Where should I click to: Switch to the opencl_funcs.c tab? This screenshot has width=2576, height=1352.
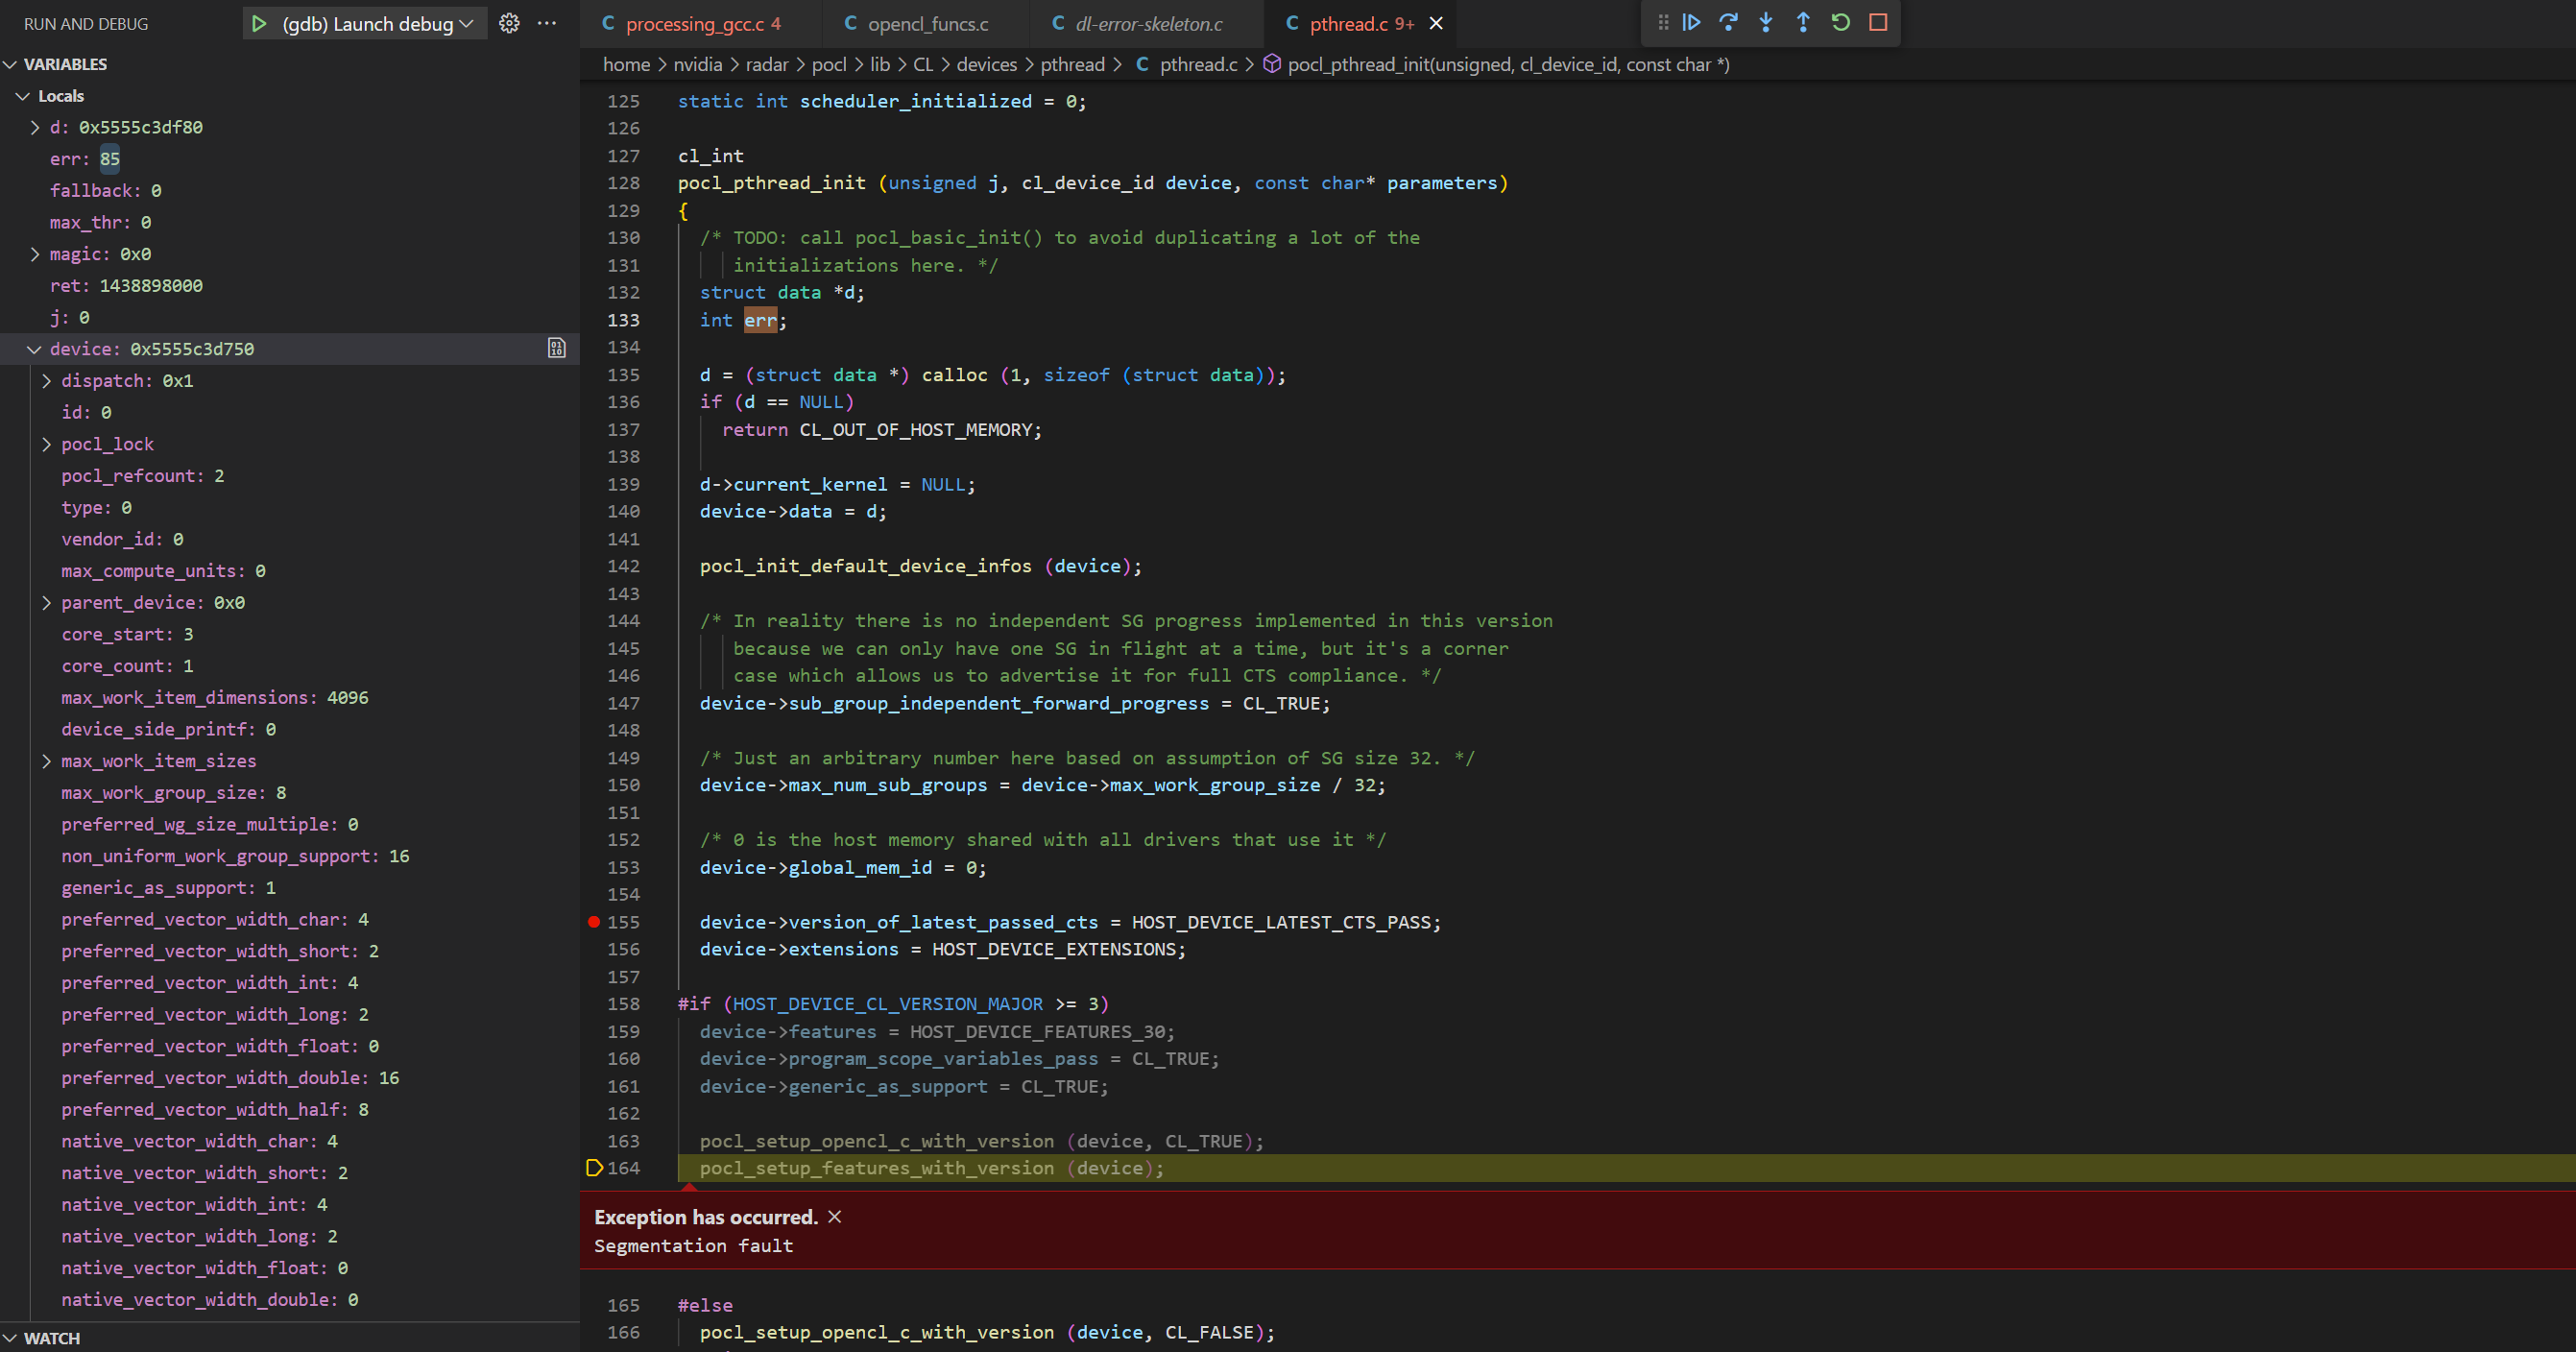tap(927, 23)
